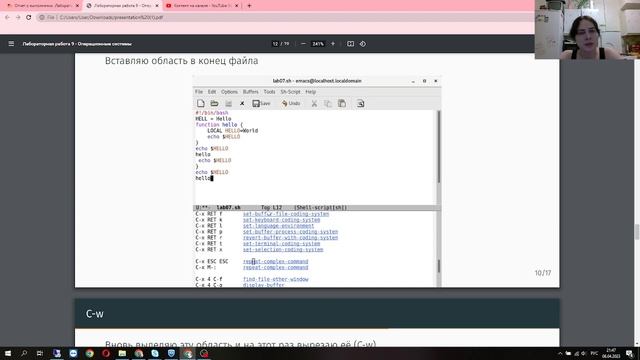Click the Emacs cut scissors icon

[x=314, y=103]
